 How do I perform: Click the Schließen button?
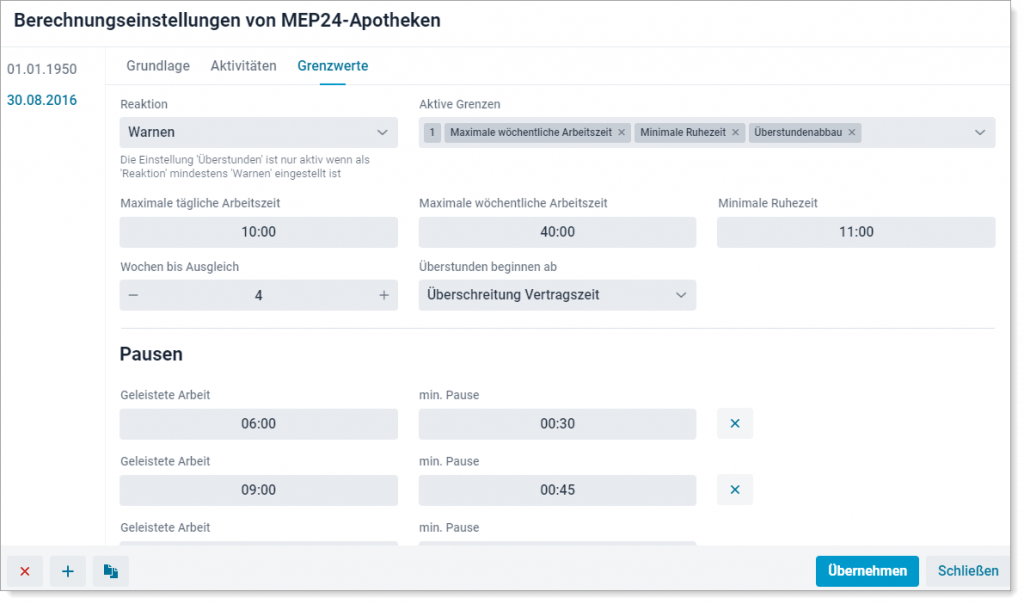pos(968,571)
